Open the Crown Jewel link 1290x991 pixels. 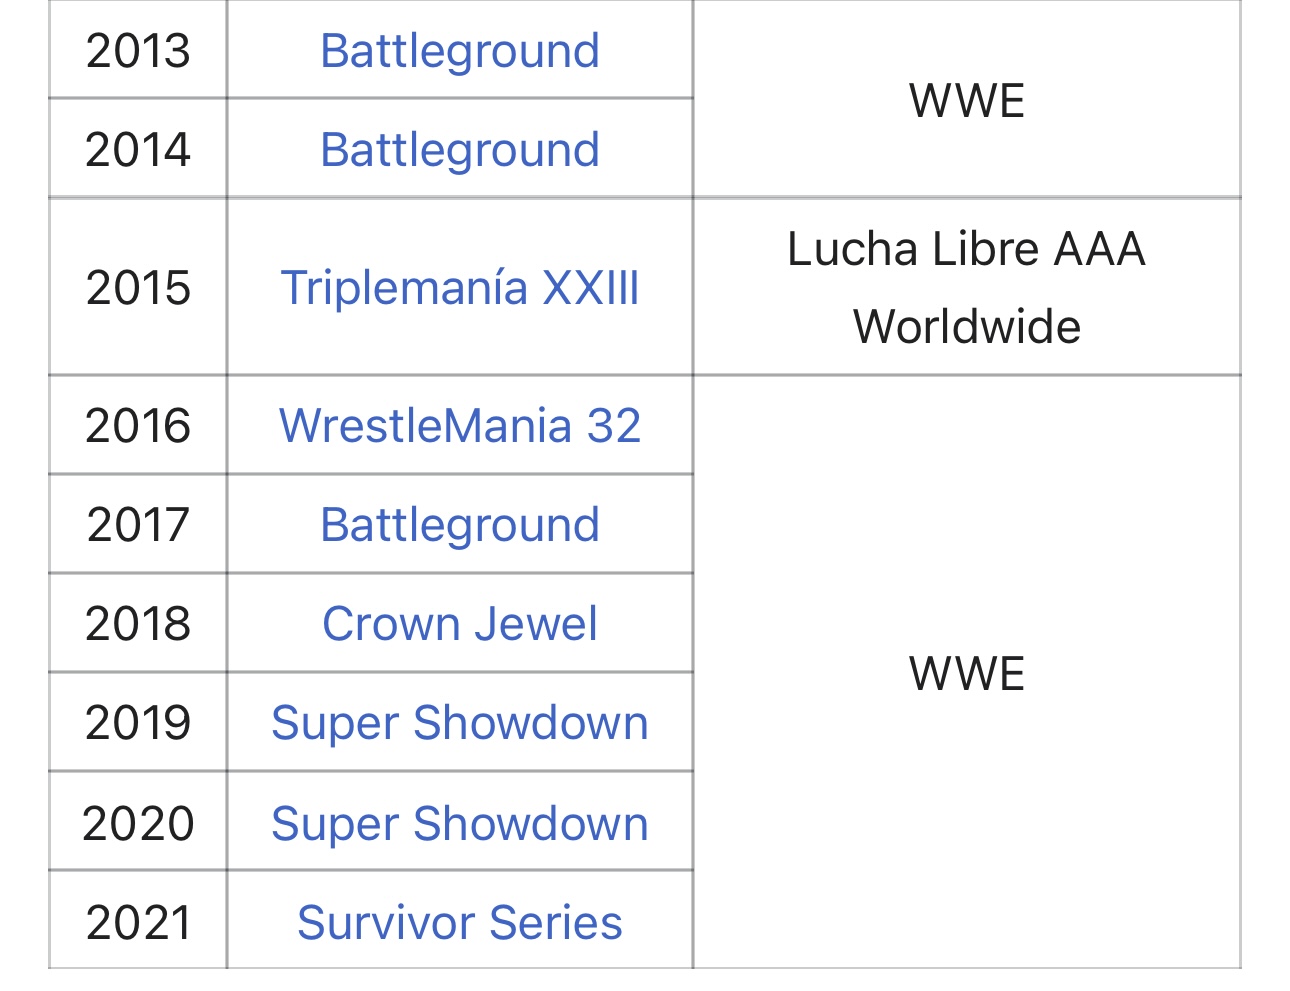(x=459, y=624)
